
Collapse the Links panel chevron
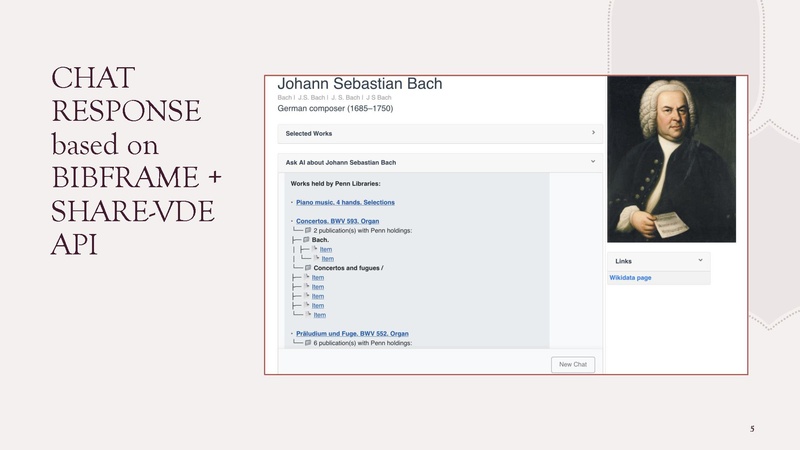[x=700, y=260]
